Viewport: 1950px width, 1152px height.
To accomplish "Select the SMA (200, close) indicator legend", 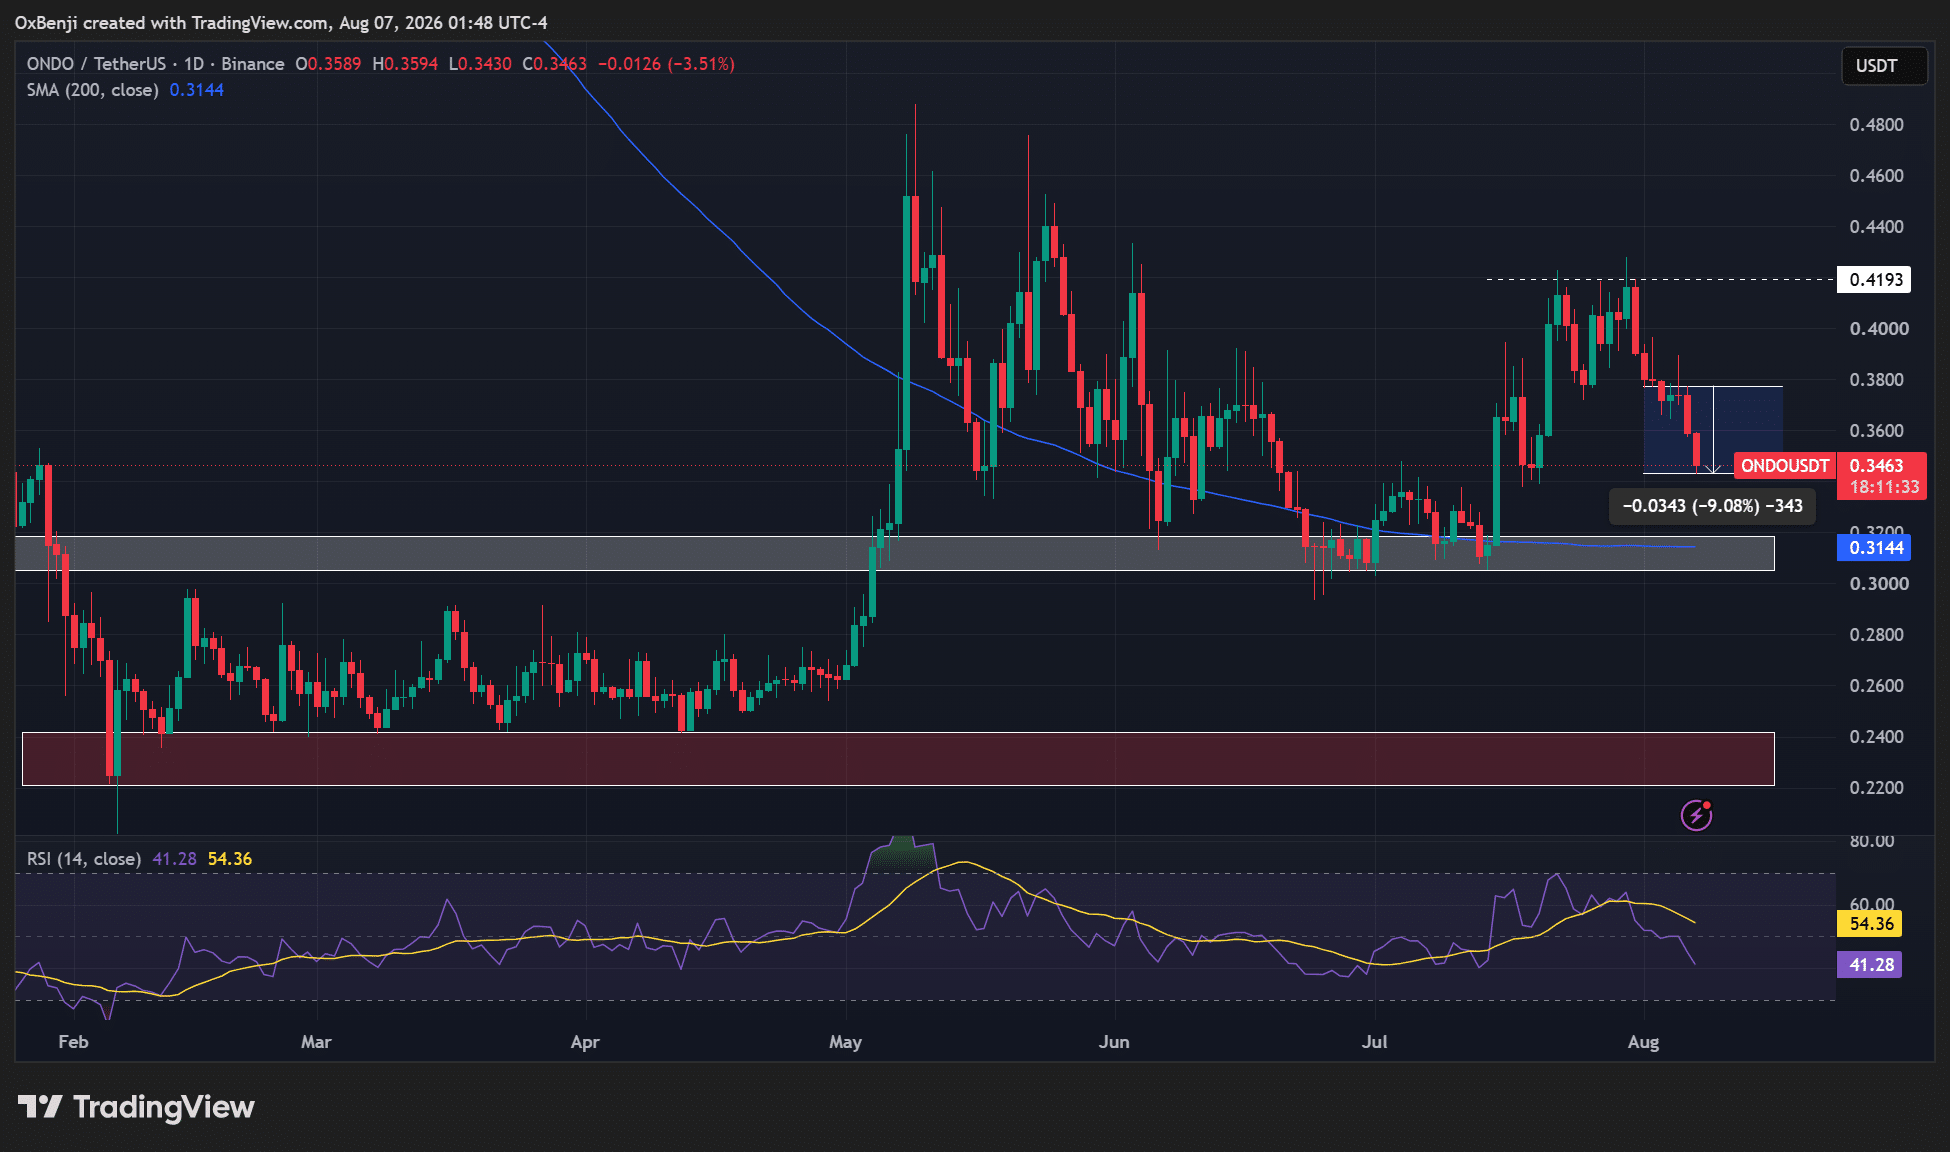I will point(92,90).
